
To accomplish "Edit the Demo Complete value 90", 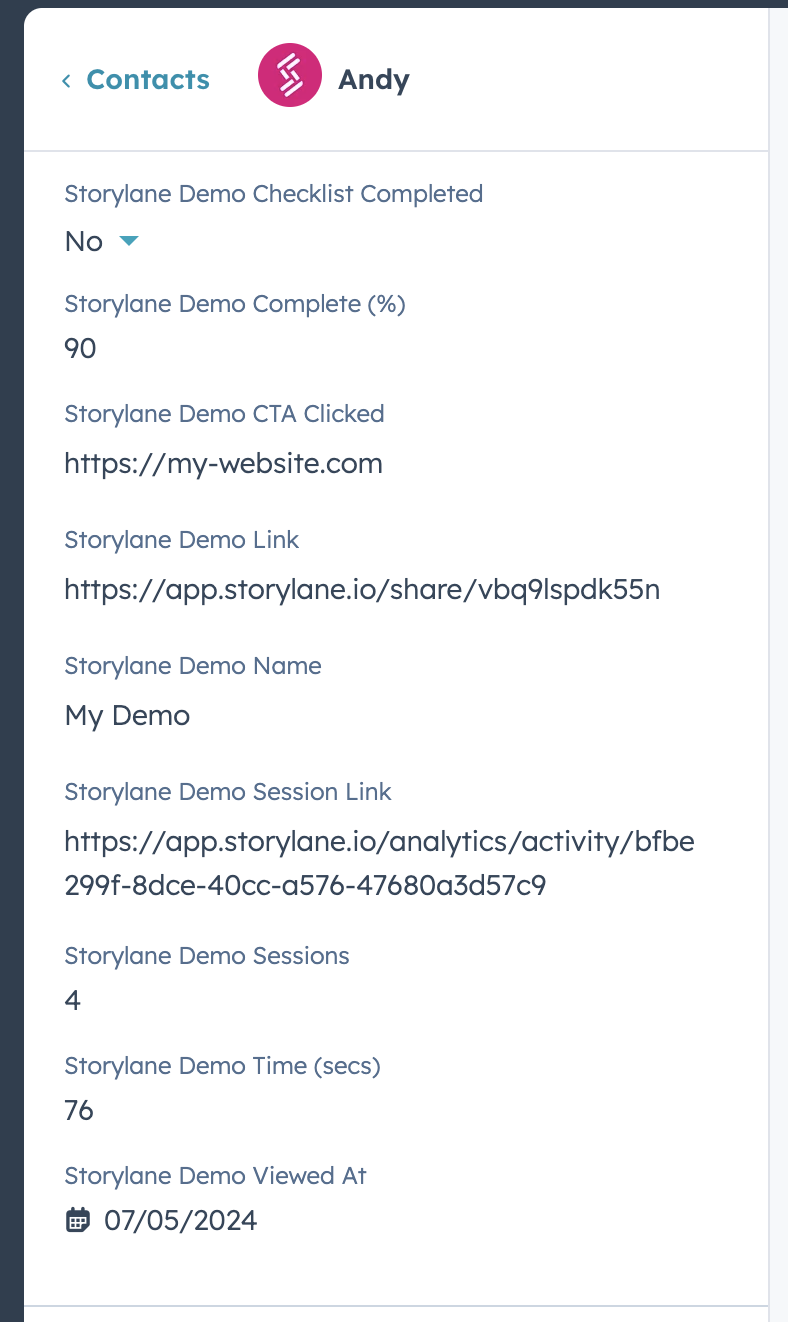I will point(80,348).
